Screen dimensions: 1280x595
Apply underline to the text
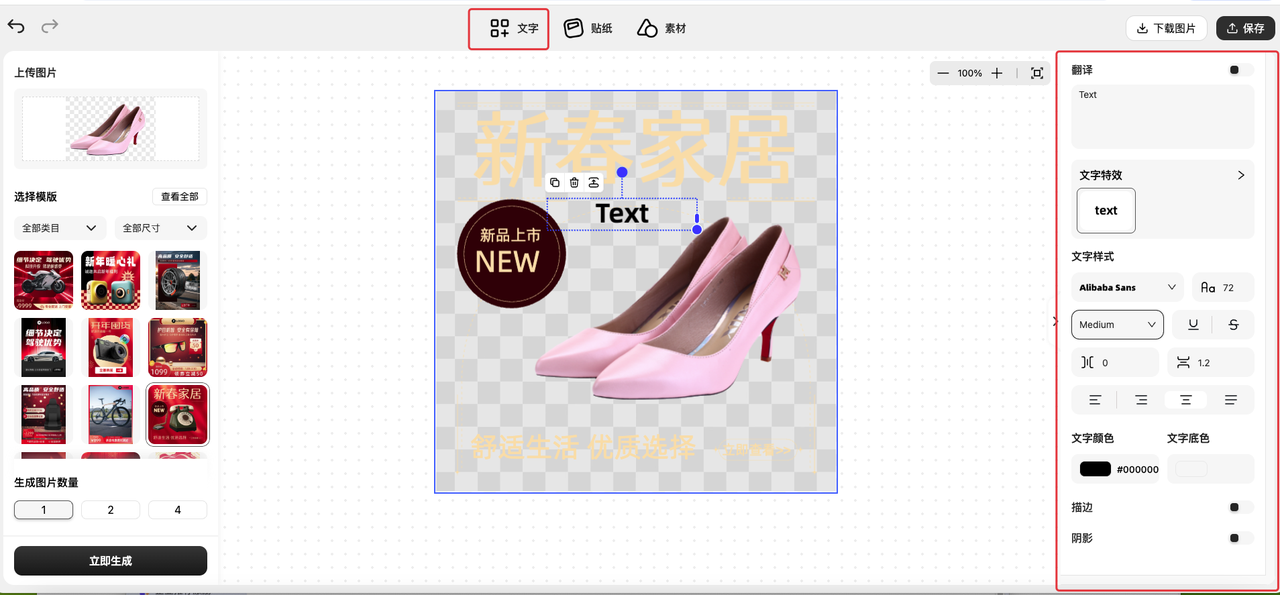click(x=1192, y=324)
